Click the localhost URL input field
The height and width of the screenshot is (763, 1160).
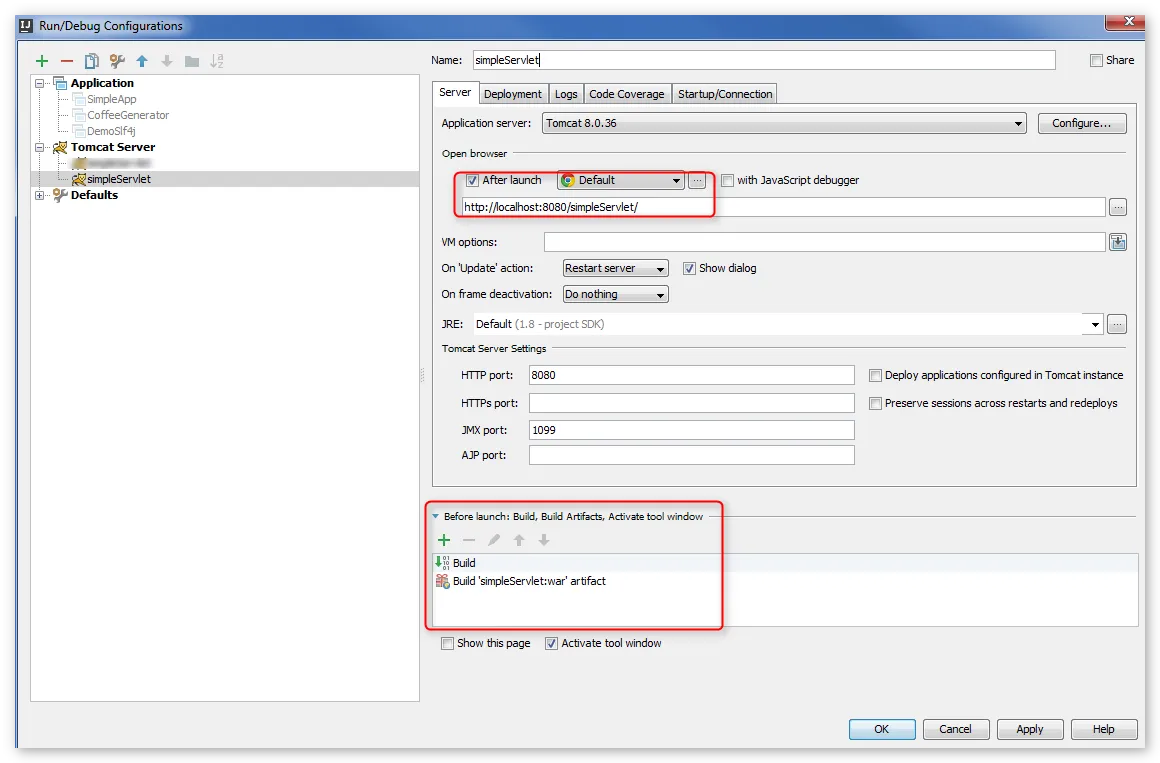pos(783,207)
